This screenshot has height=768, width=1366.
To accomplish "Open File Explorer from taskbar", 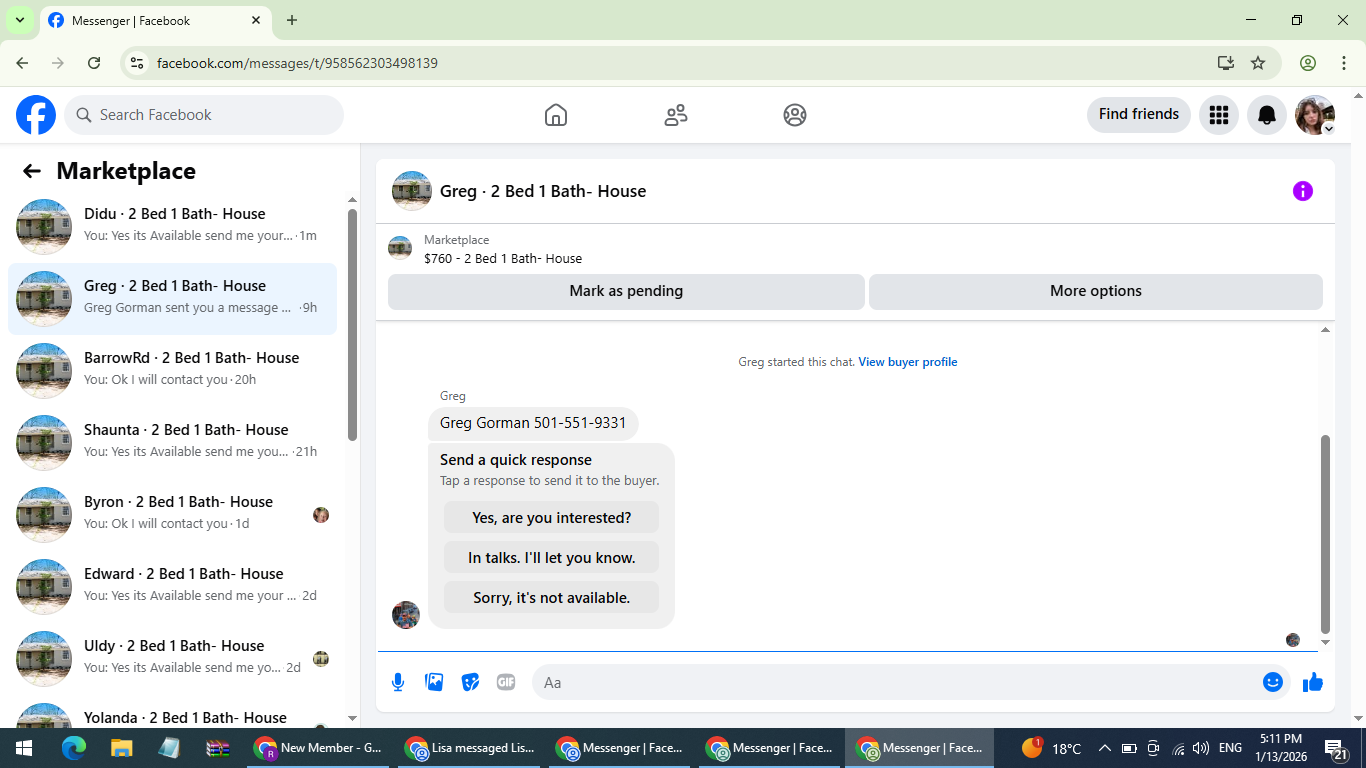I will point(121,748).
